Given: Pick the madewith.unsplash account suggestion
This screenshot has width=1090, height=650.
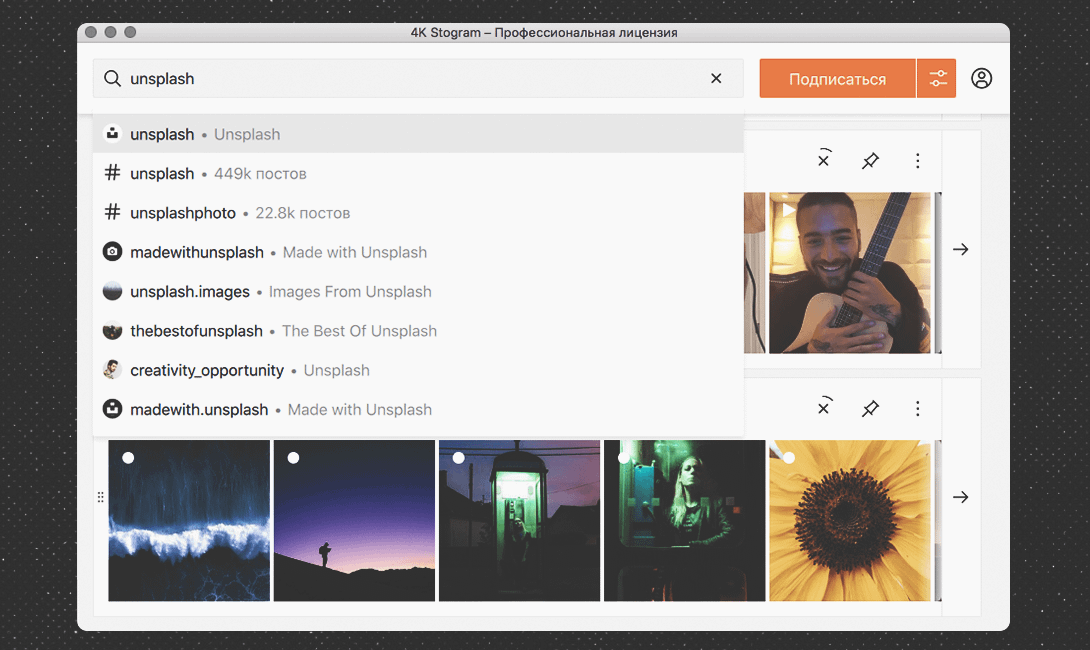Looking at the screenshot, I should pos(418,409).
